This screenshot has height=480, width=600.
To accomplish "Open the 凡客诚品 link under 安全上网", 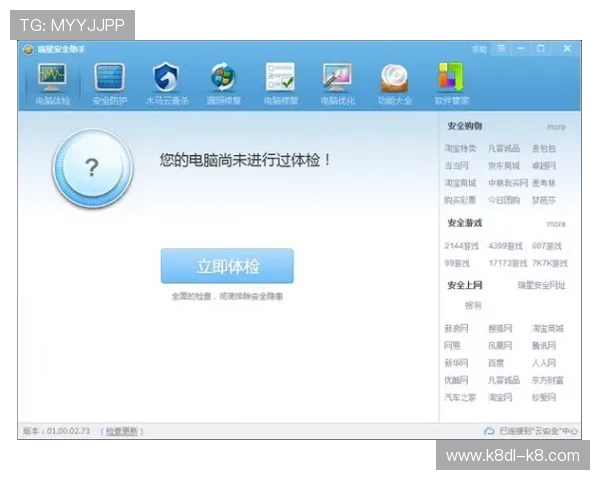I will (504, 380).
